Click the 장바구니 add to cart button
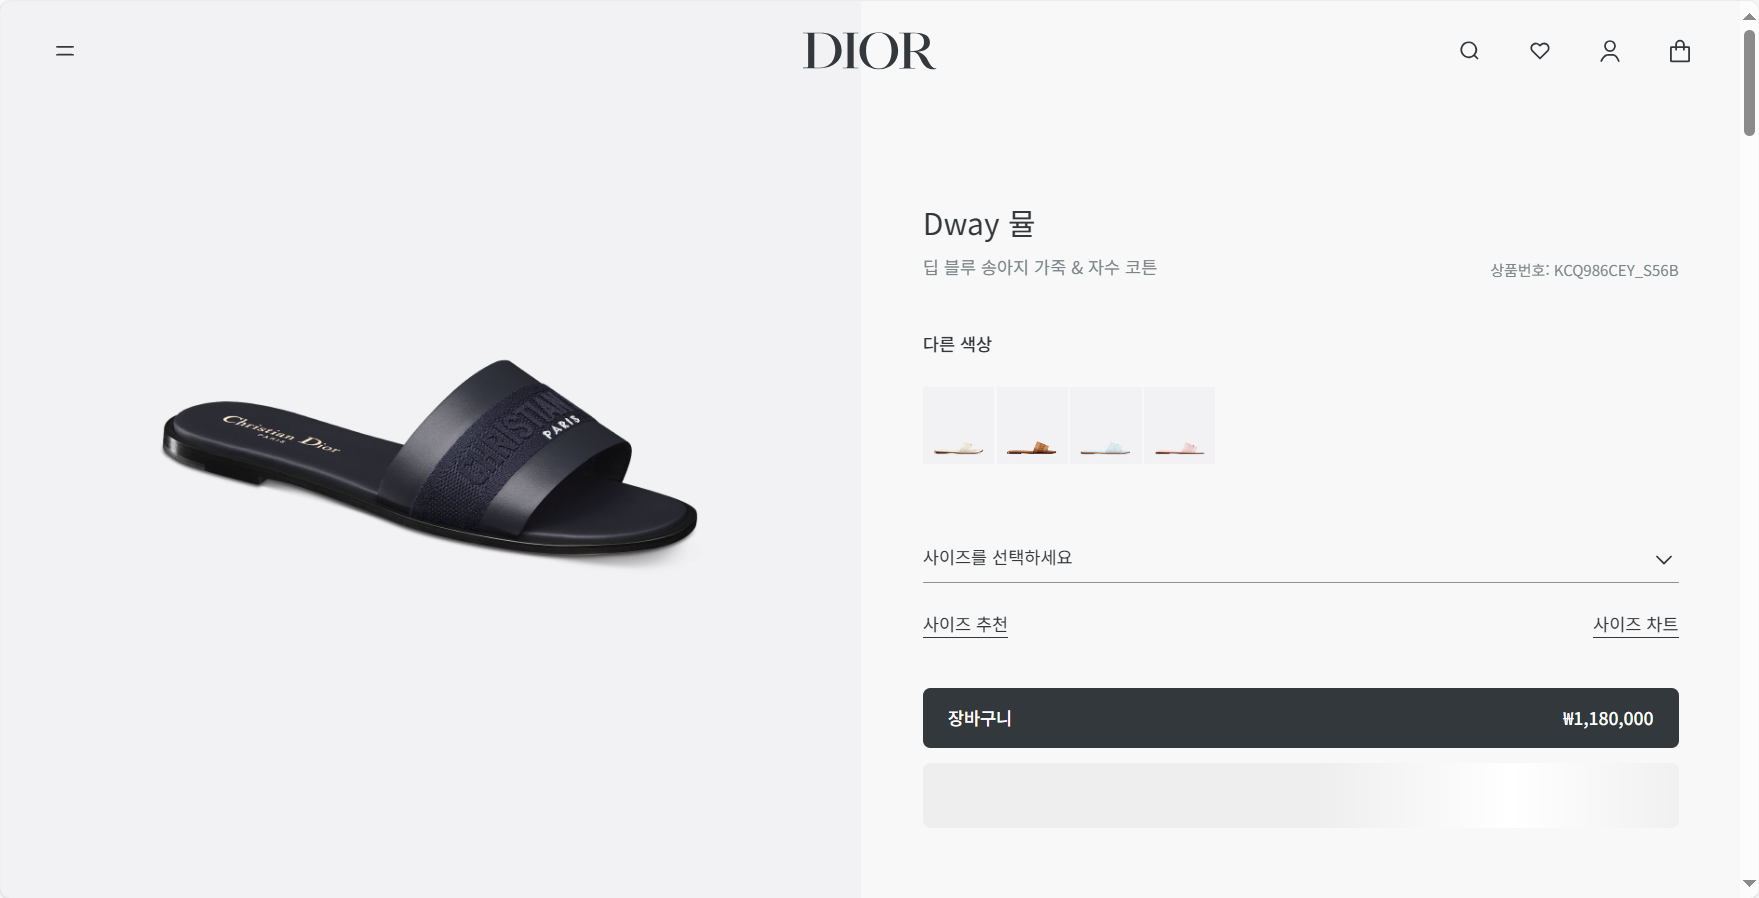1759x898 pixels. click(1300, 718)
